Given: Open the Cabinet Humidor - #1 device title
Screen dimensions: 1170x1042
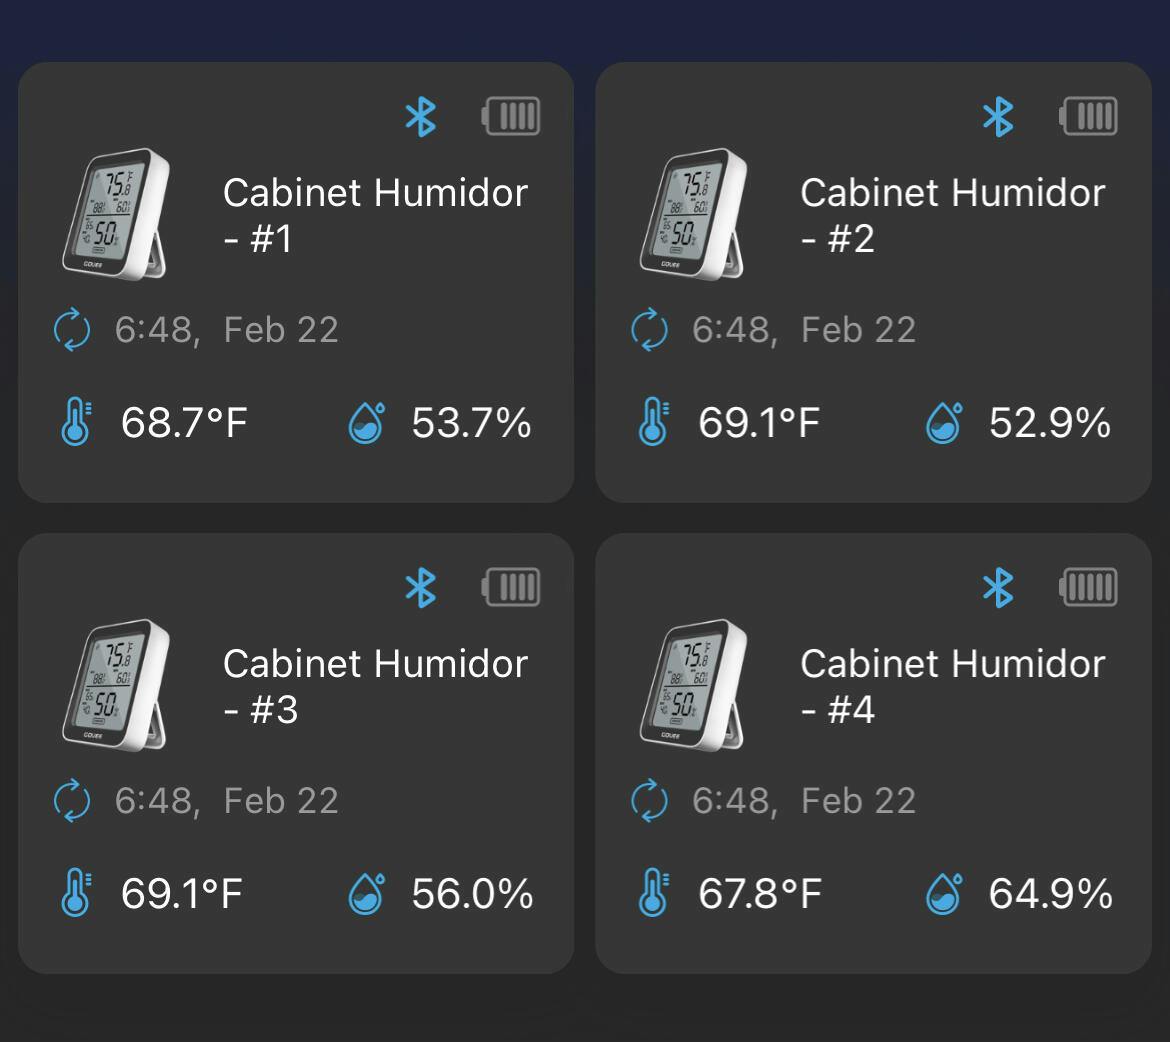Looking at the screenshot, I should click(x=375, y=215).
